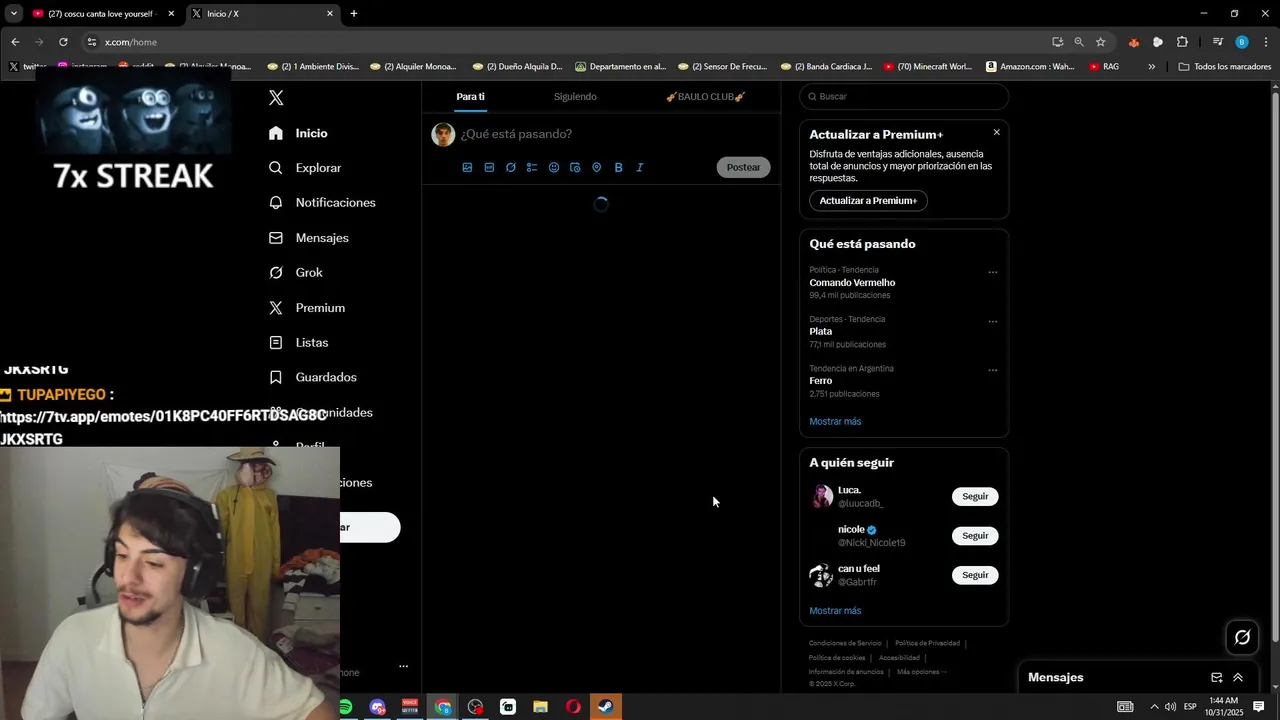Add image media to post

[x=467, y=168]
